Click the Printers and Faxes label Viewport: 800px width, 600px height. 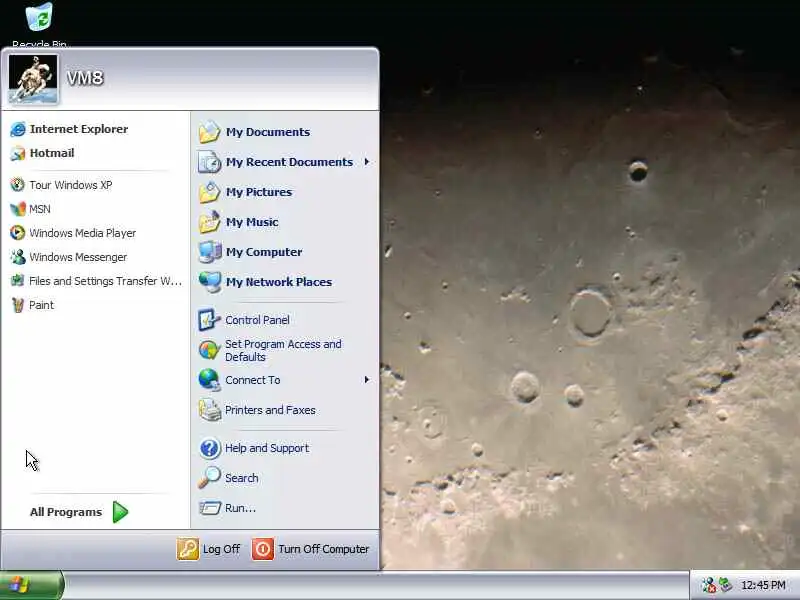[270, 410]
